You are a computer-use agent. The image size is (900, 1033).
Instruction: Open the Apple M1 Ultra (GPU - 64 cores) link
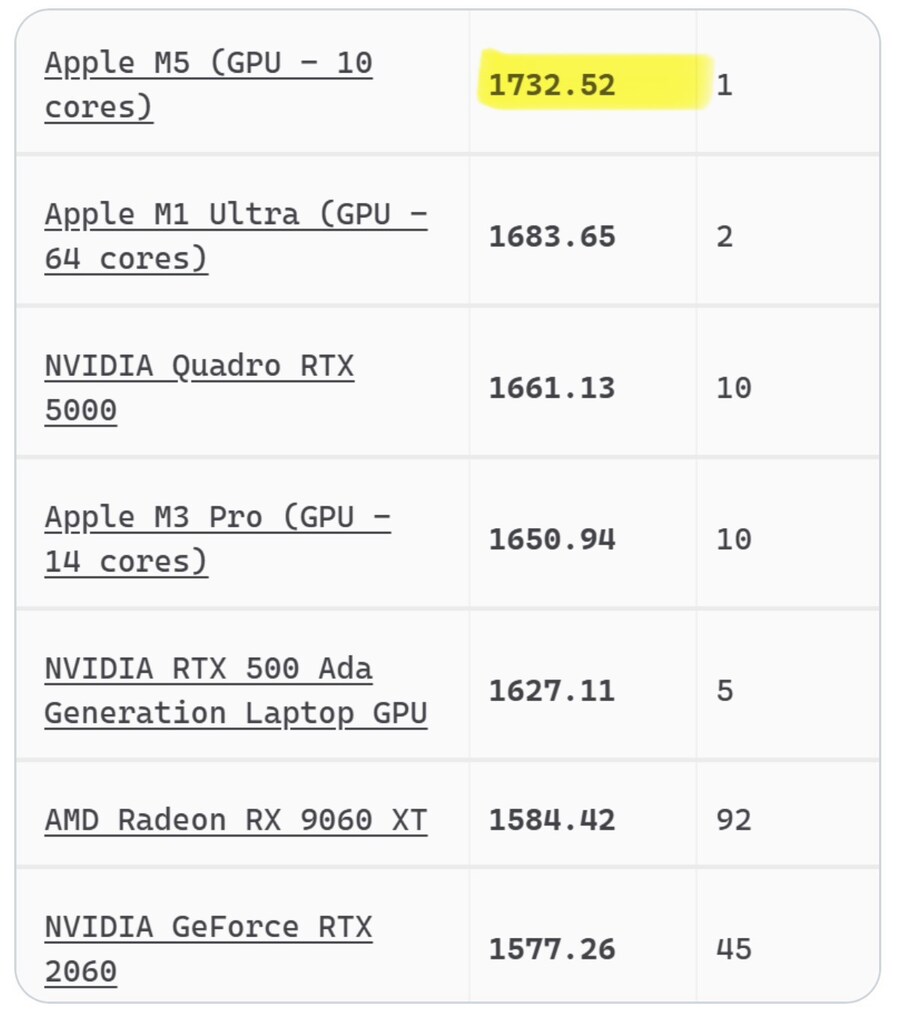point(235,215)
